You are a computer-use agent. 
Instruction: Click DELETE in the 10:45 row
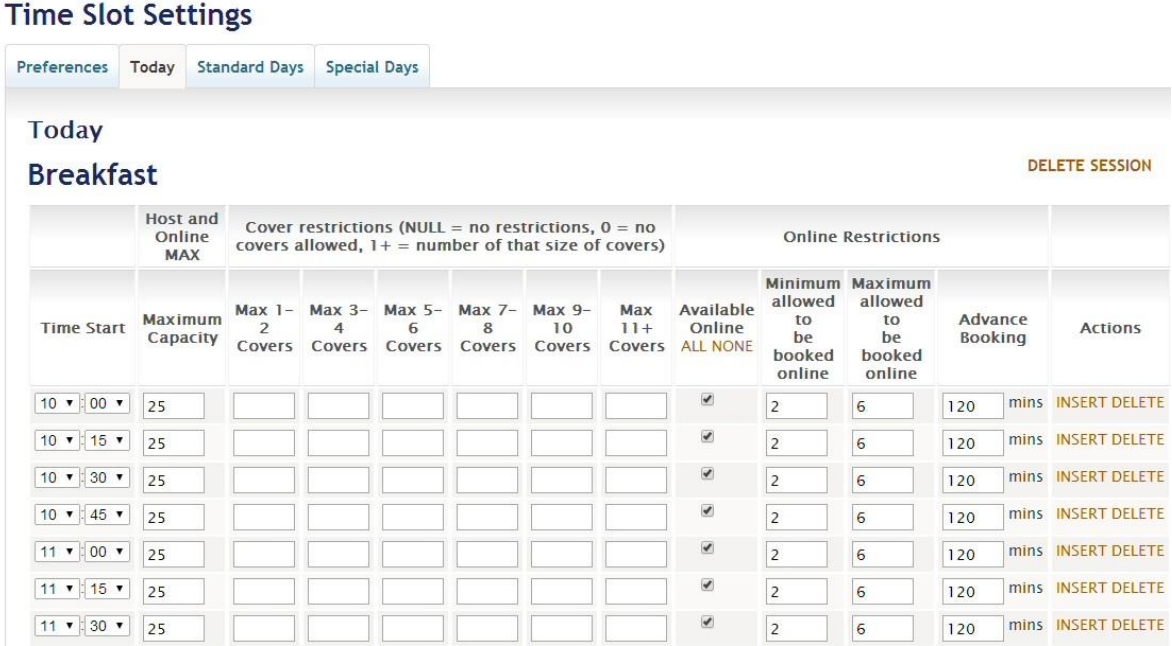click(1138, 513)
